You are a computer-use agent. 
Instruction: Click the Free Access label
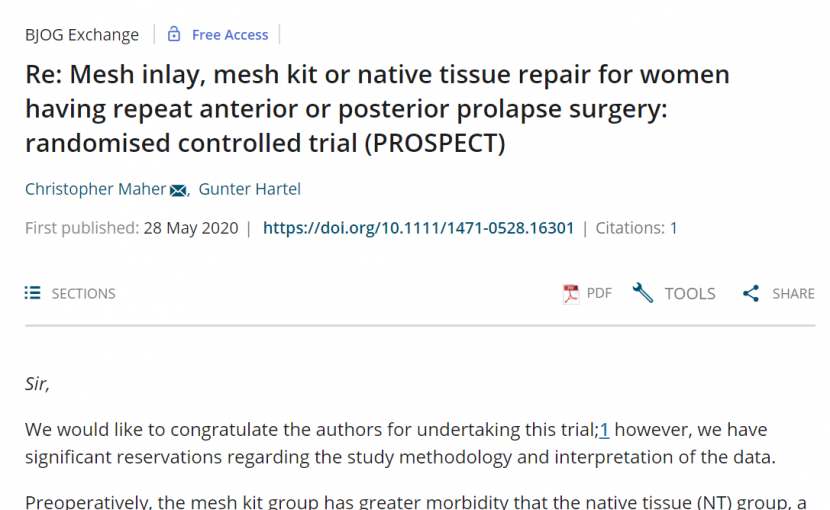[230, 35]
